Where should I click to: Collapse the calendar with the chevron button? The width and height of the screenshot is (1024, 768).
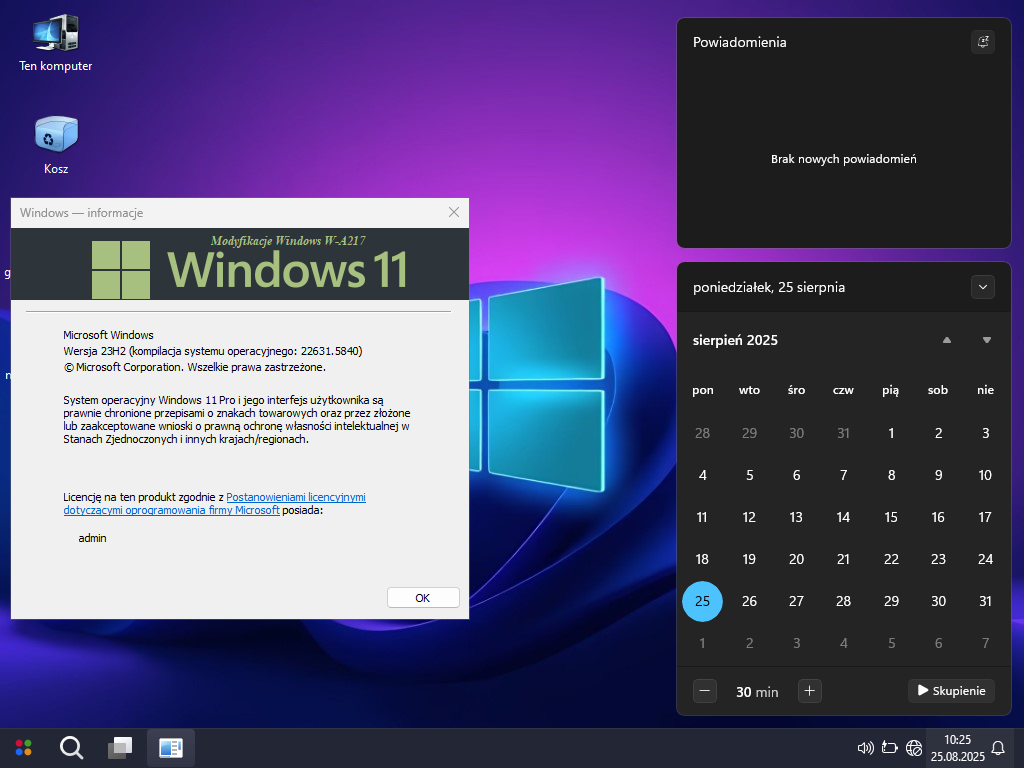(983, 287)
